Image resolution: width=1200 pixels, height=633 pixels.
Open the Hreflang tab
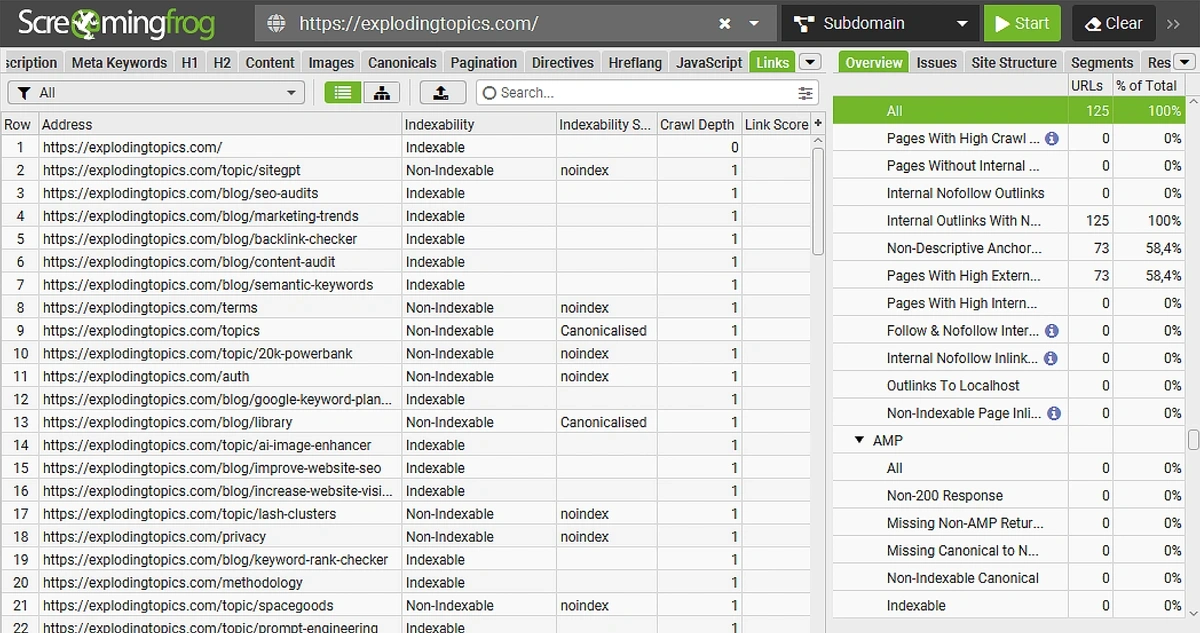[635, 62]
